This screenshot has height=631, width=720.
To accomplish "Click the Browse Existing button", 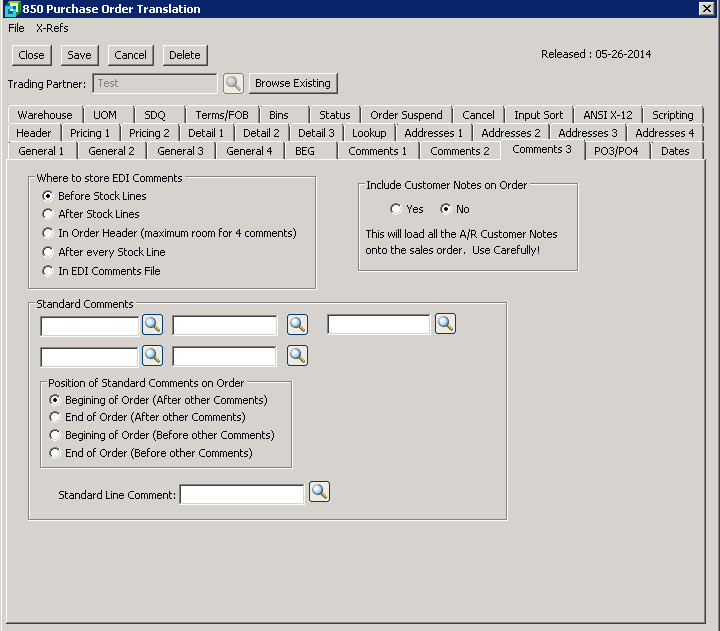I will click(x=293, y=83).
